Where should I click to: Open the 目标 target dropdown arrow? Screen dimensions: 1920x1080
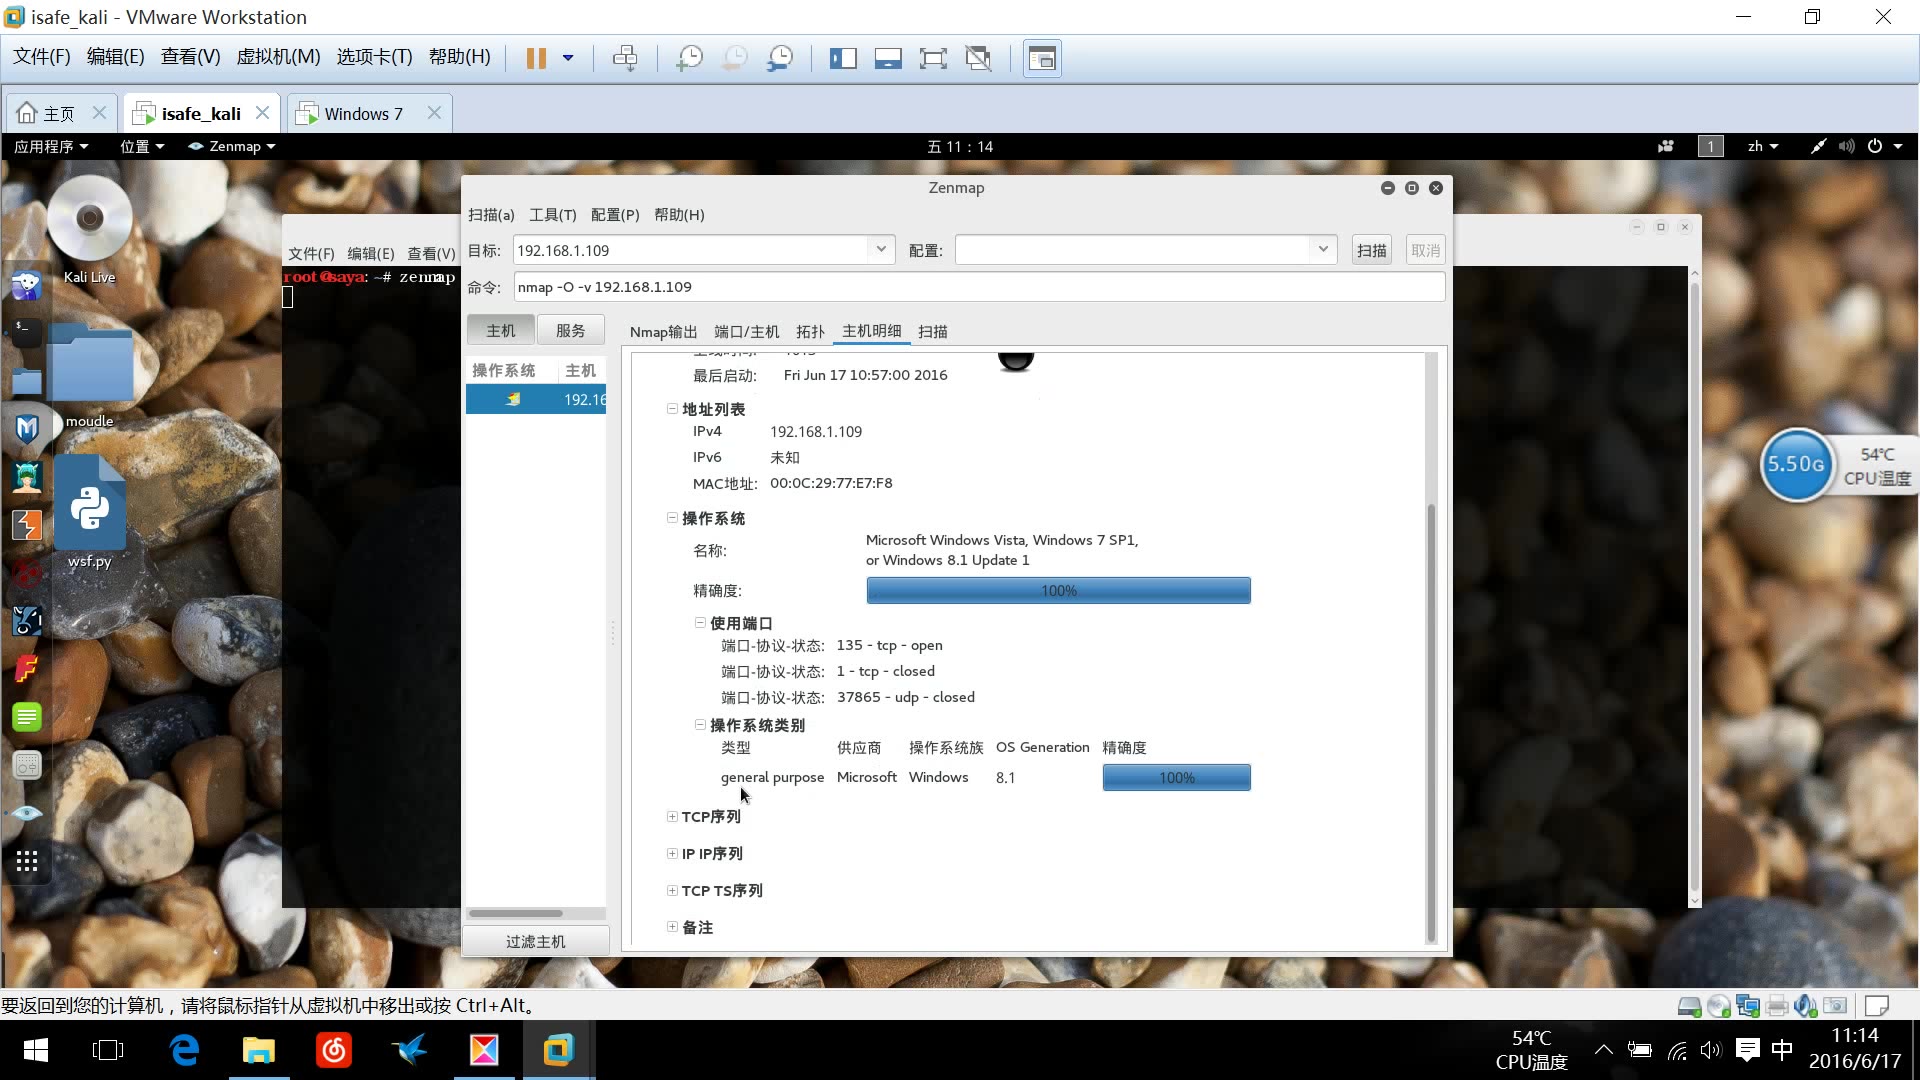[880, 250]
